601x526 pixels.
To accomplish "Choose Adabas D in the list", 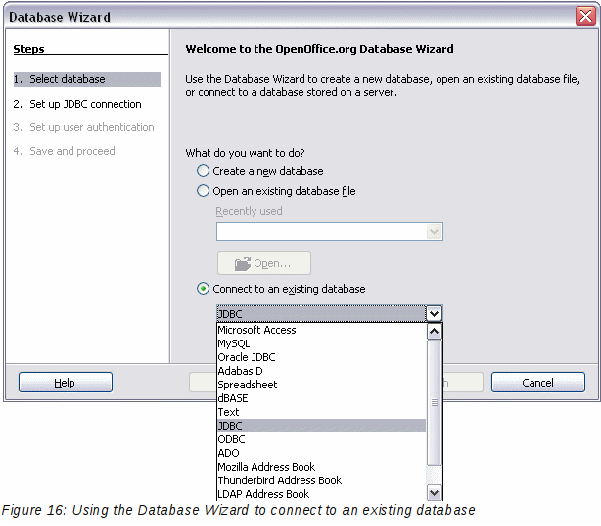I will pyautogui.click(x=321, y=371).
